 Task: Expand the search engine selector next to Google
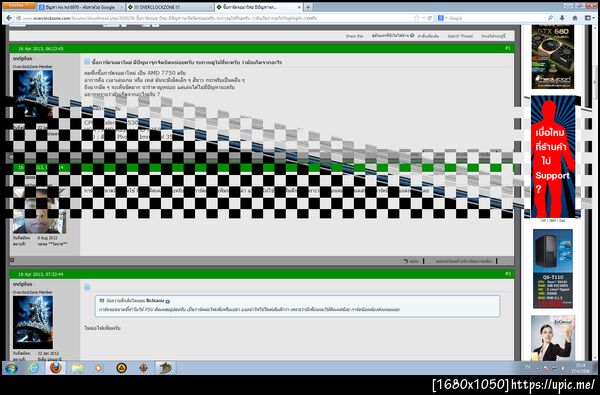coord(442,18)
